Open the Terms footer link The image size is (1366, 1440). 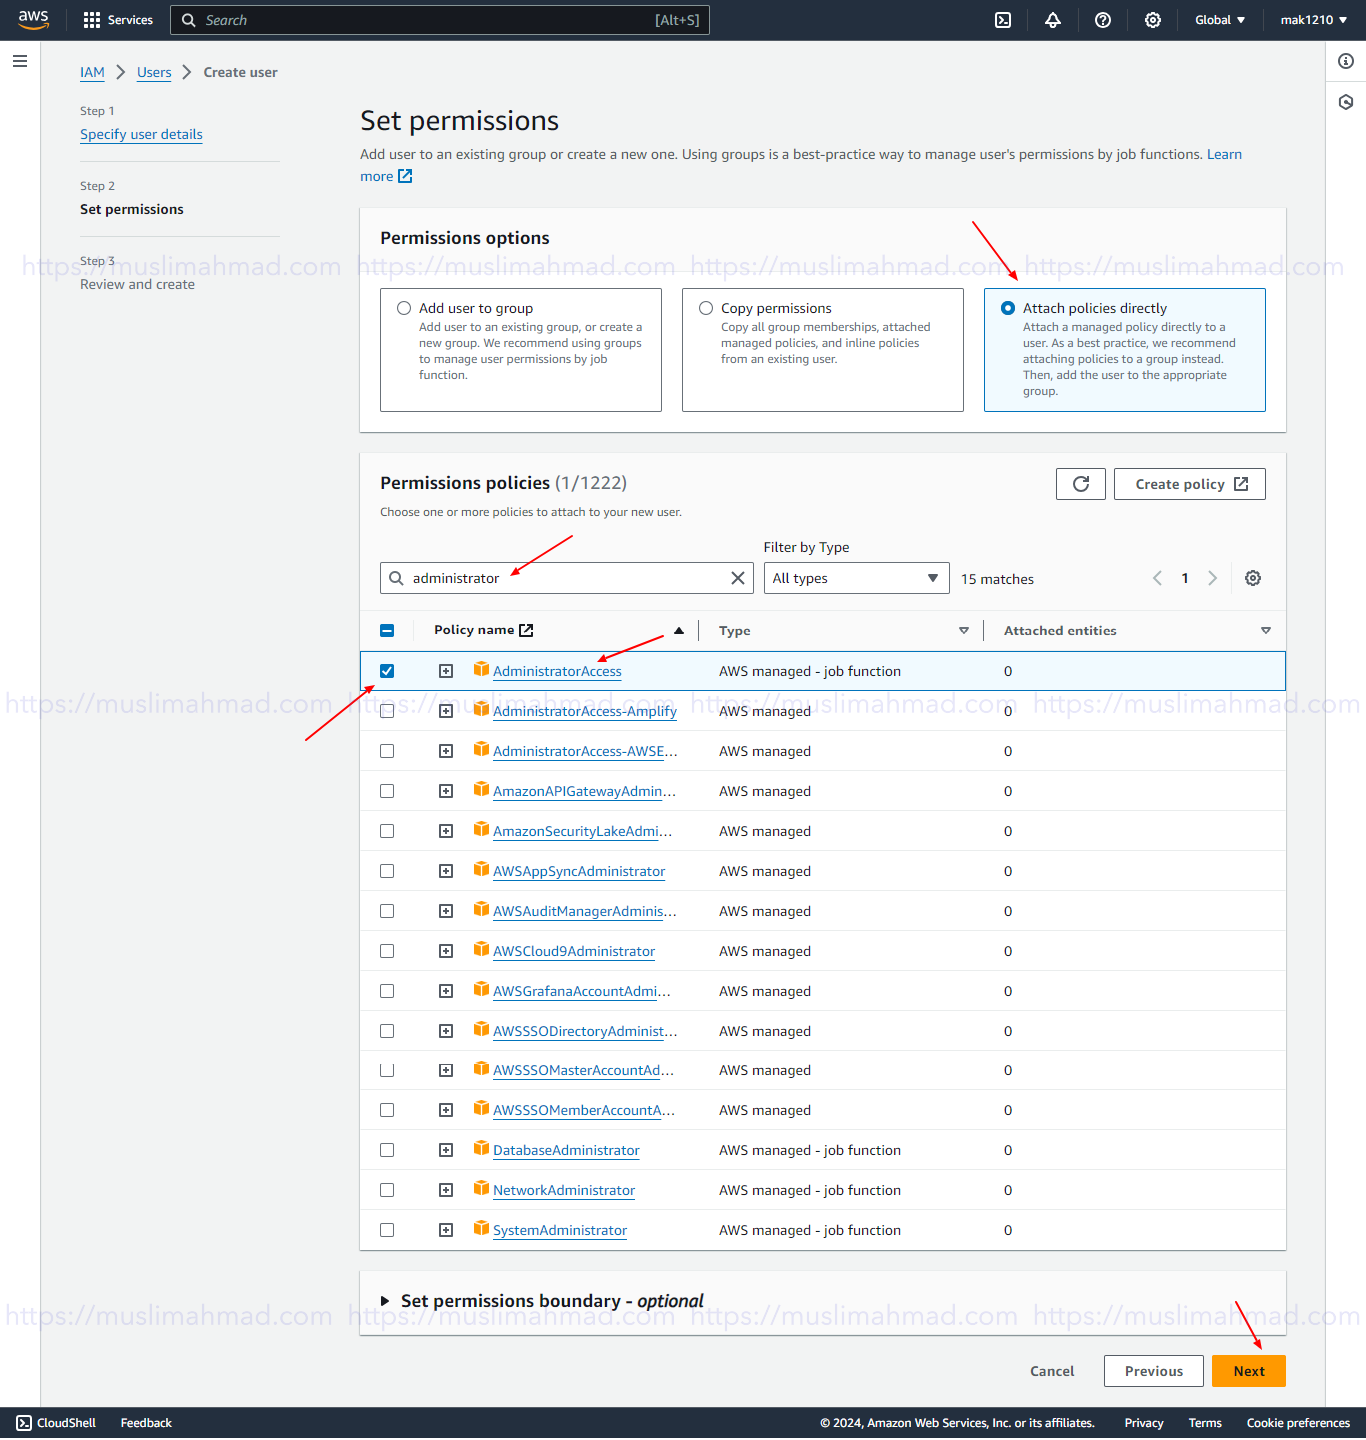pyautogui.click(x=1205, y=1423)
